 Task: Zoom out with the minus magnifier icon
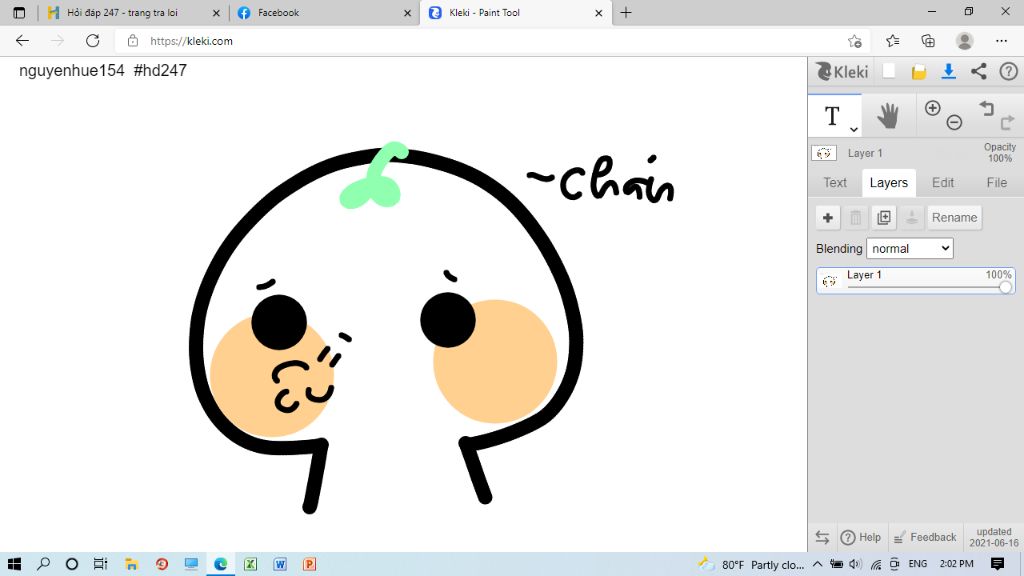(x=954, y=122)
